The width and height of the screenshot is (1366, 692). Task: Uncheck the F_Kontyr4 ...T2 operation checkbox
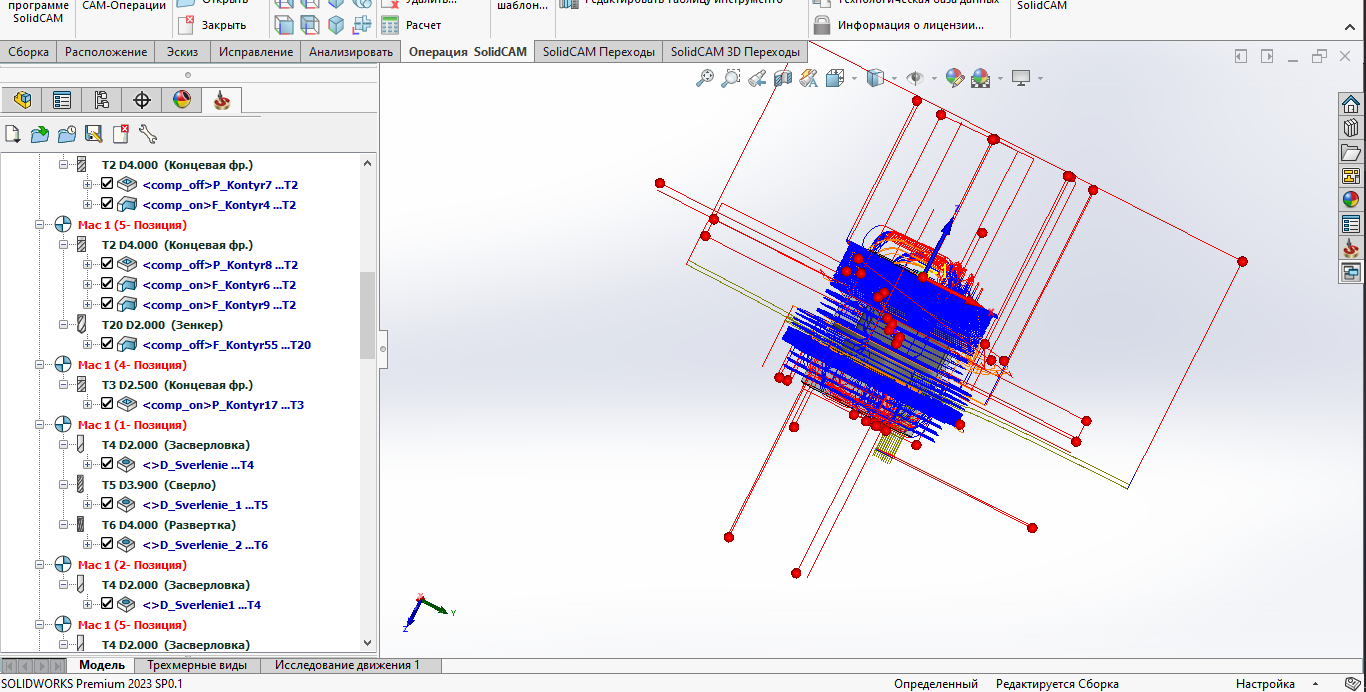107,204
